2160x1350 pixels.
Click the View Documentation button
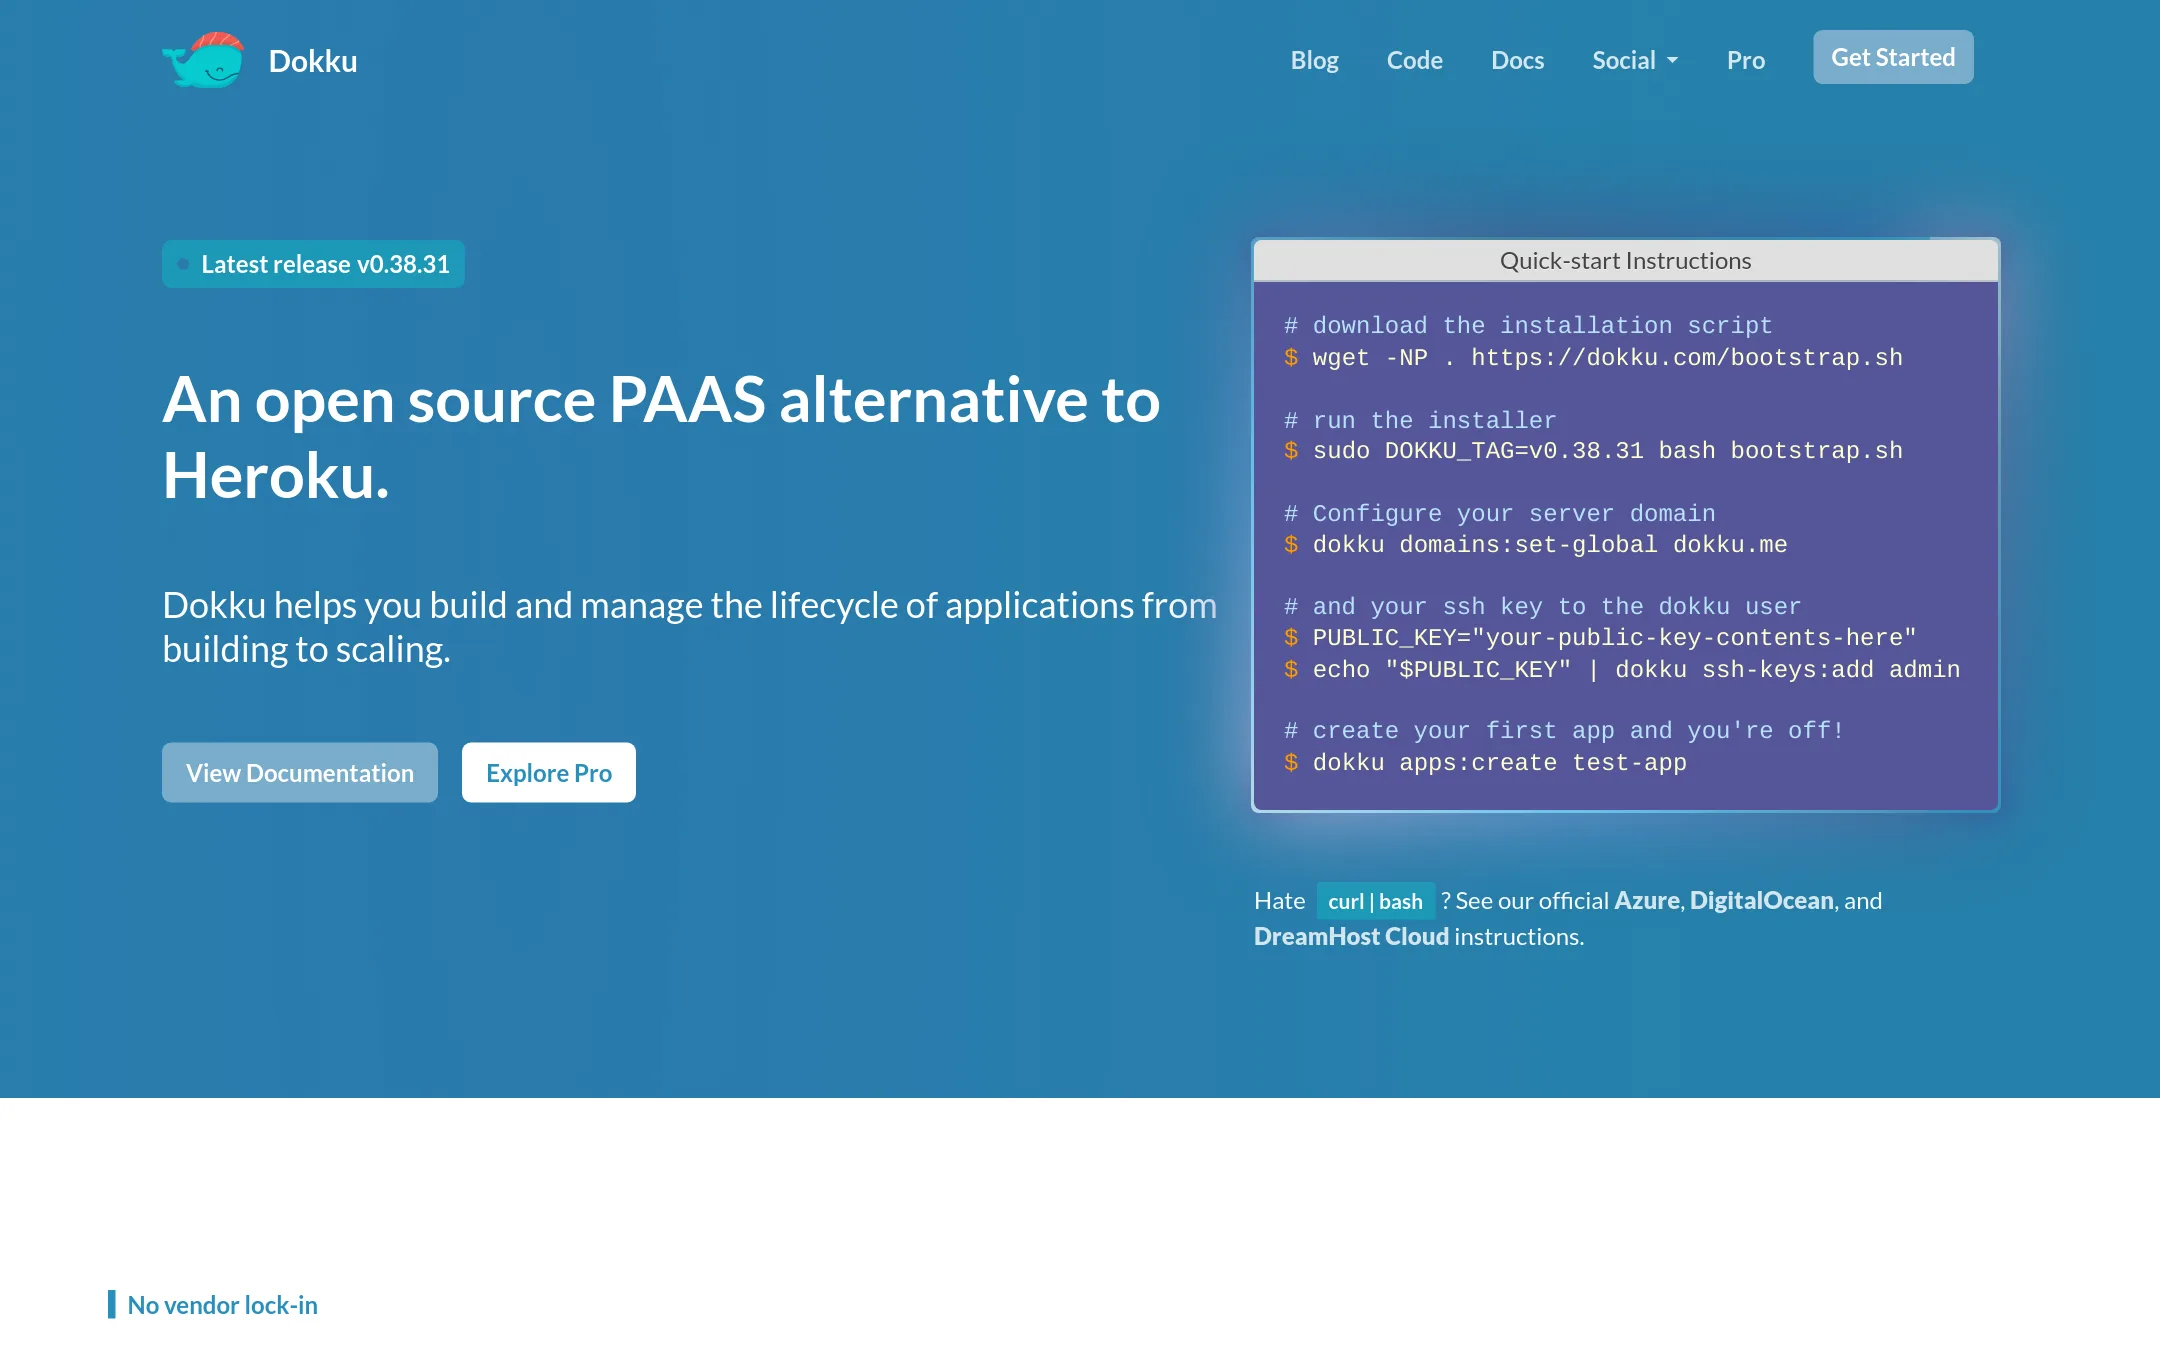[300, 772]
